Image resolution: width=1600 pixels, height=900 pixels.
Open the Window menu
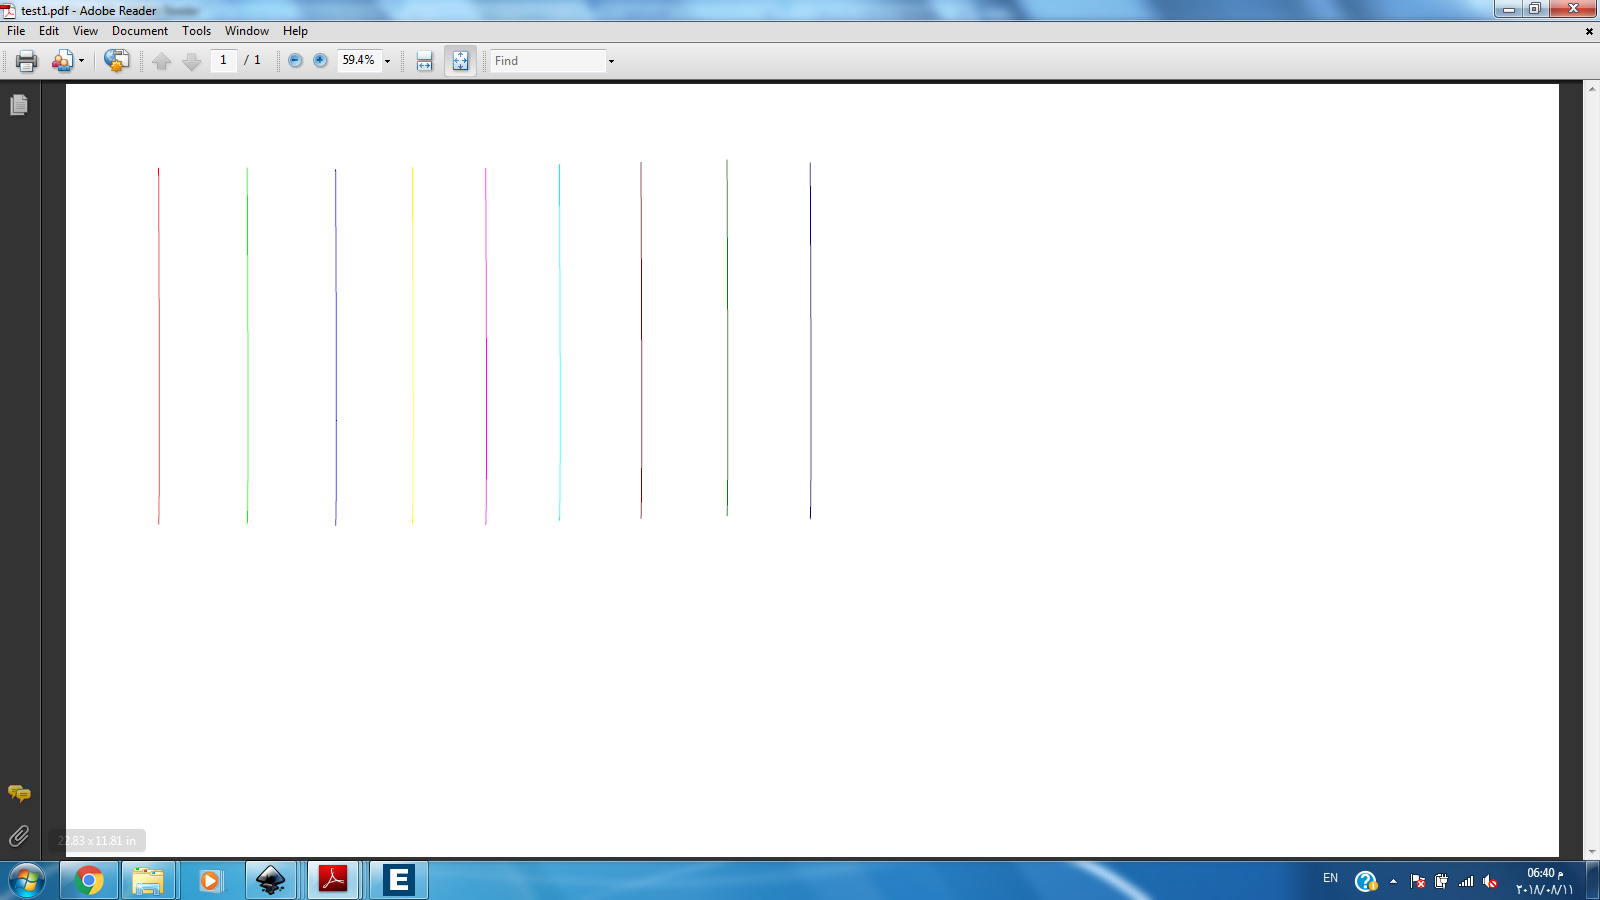point(247,31)
